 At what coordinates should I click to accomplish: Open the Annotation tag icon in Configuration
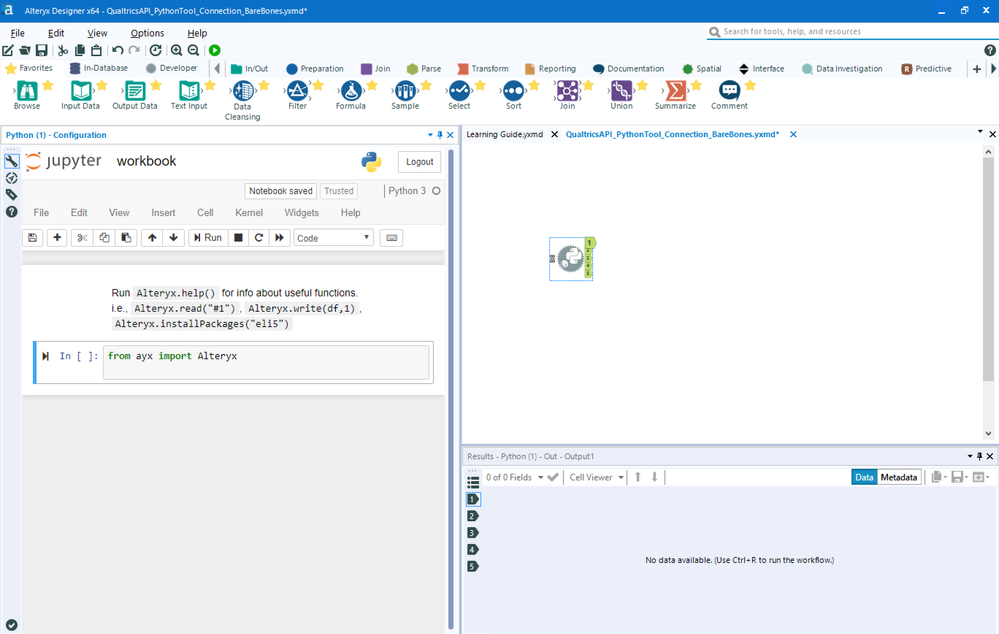pos(11,194)
